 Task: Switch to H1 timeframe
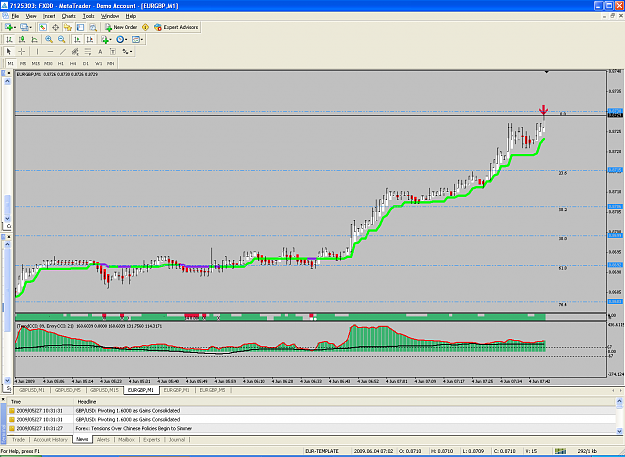point(61,63)
